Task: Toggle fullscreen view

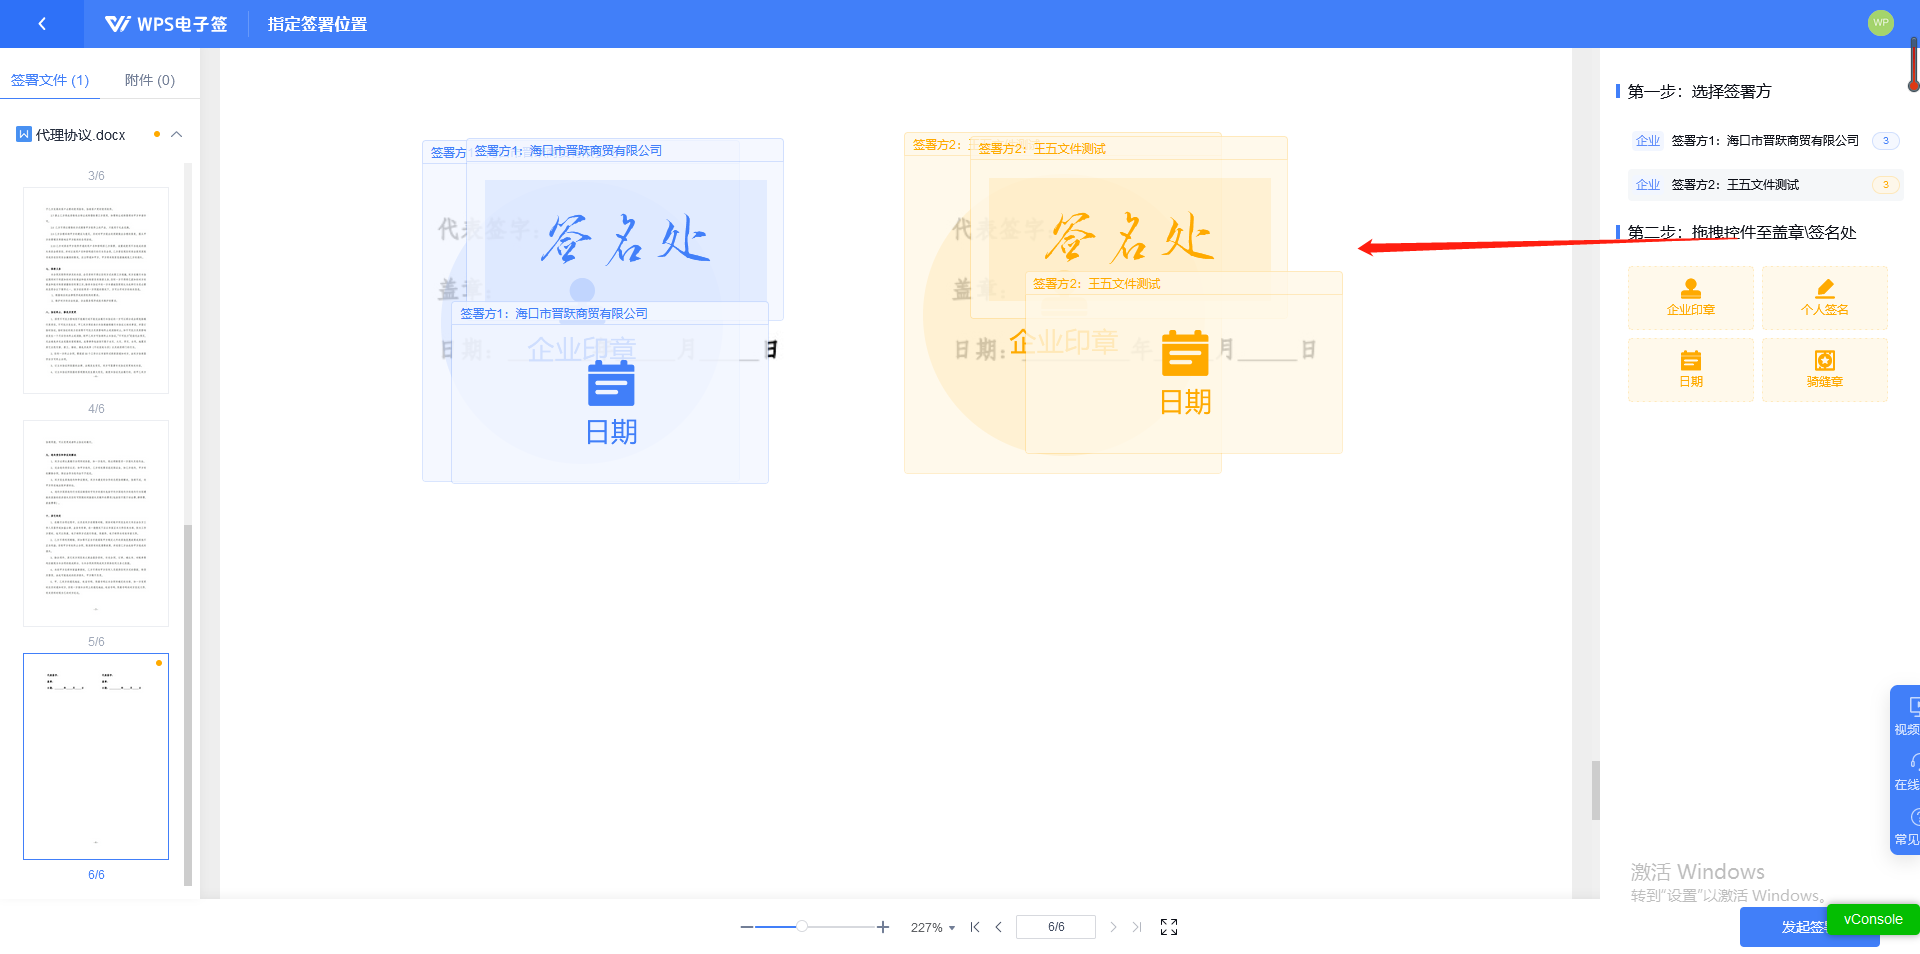Action: [x=1169, y=927]
